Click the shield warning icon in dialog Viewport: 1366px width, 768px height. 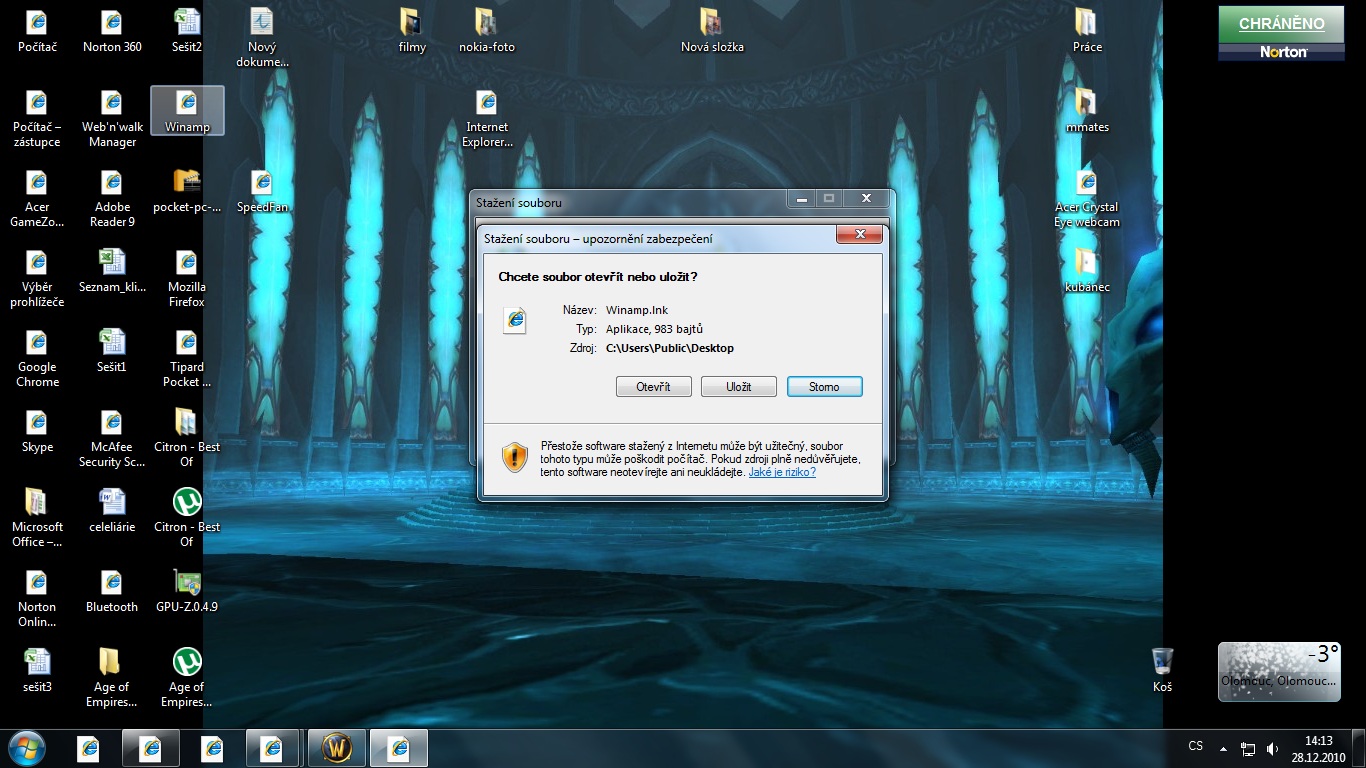pyautogui.click(x=515, y=457)
